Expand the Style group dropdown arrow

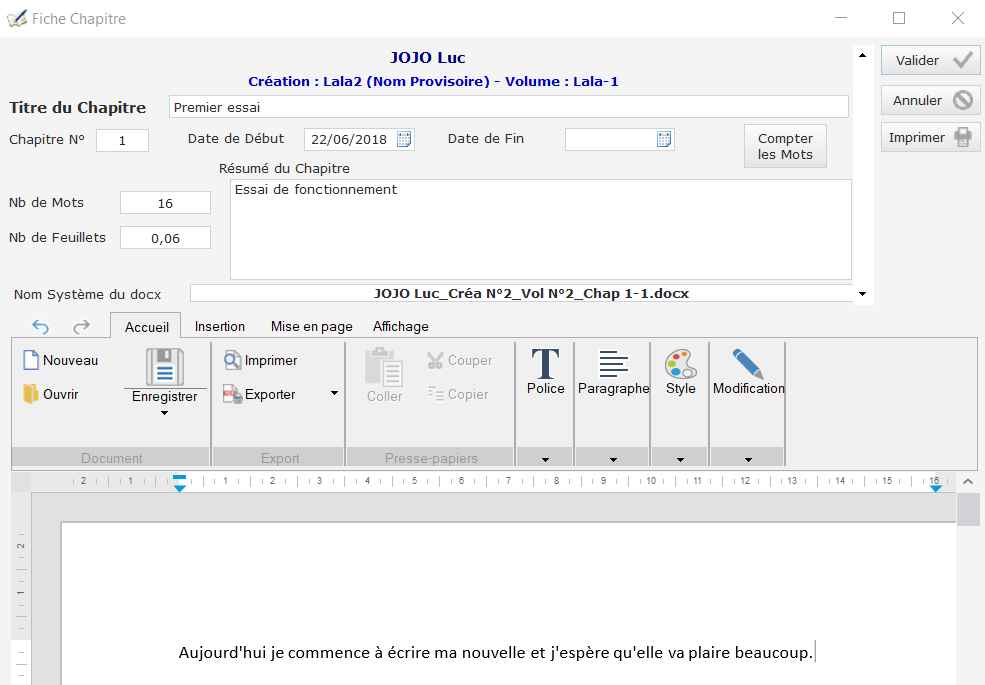coord(680,459)
